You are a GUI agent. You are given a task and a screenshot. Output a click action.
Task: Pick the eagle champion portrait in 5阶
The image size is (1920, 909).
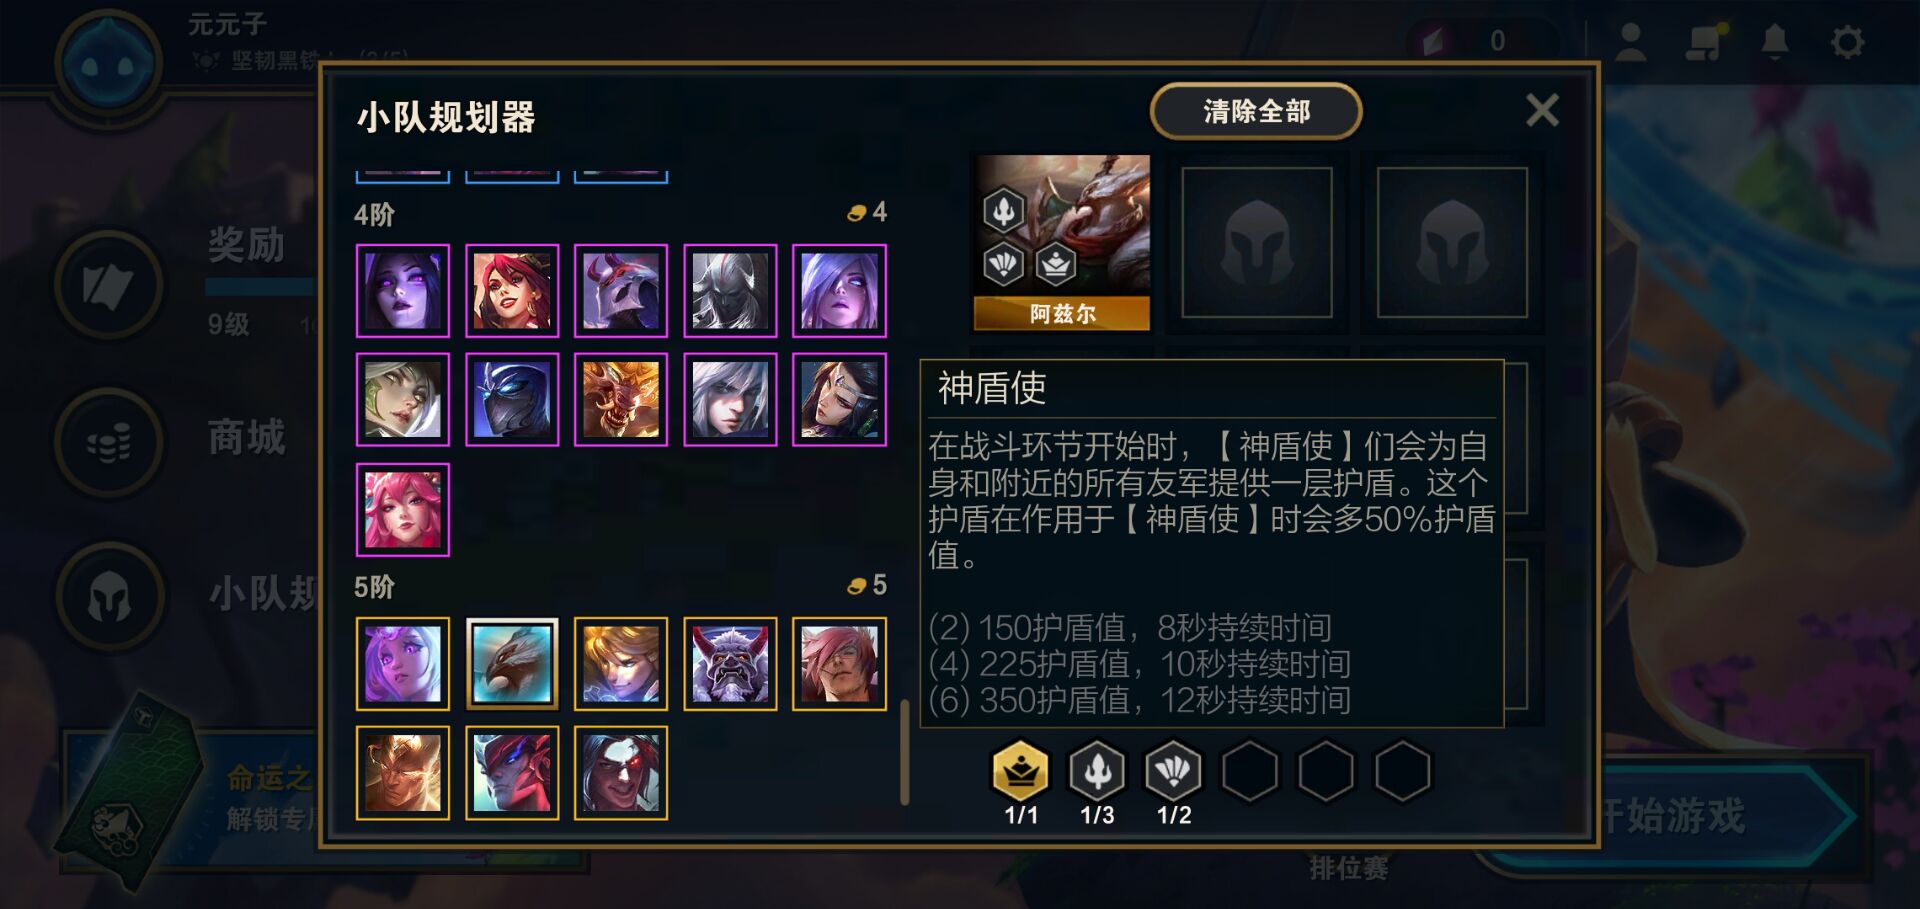click(x=512, y=664)
